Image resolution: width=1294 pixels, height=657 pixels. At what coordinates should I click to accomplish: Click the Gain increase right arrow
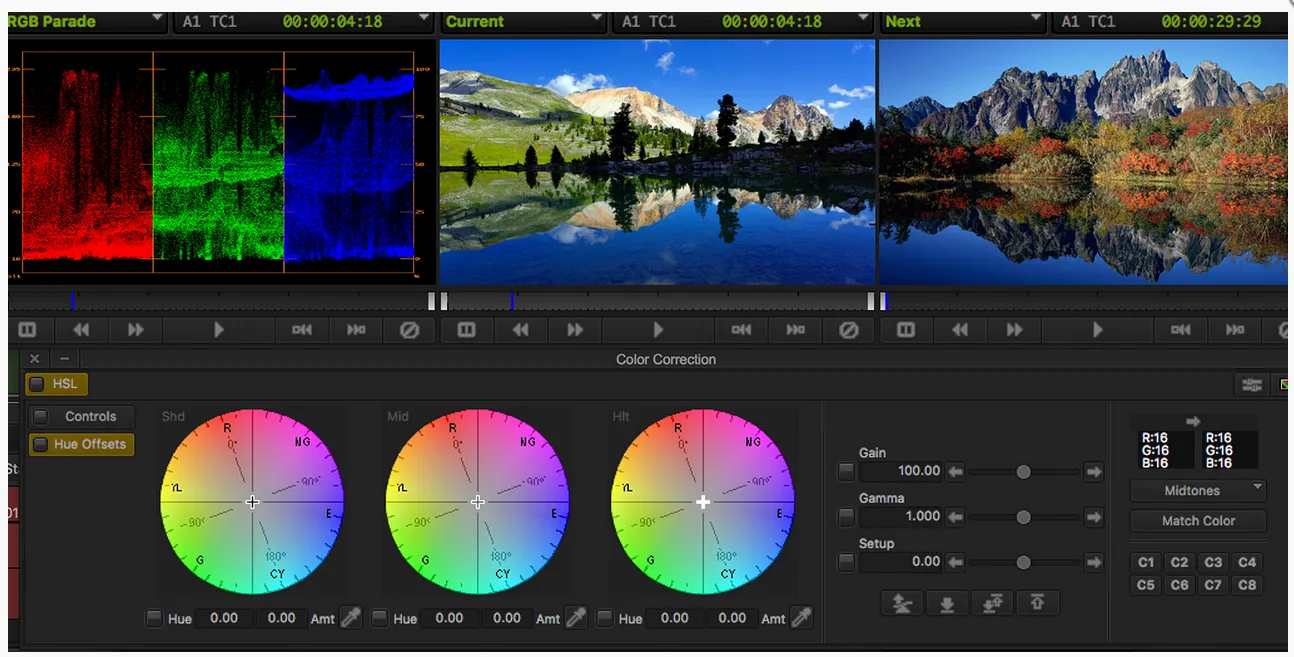click(1094, 471)
